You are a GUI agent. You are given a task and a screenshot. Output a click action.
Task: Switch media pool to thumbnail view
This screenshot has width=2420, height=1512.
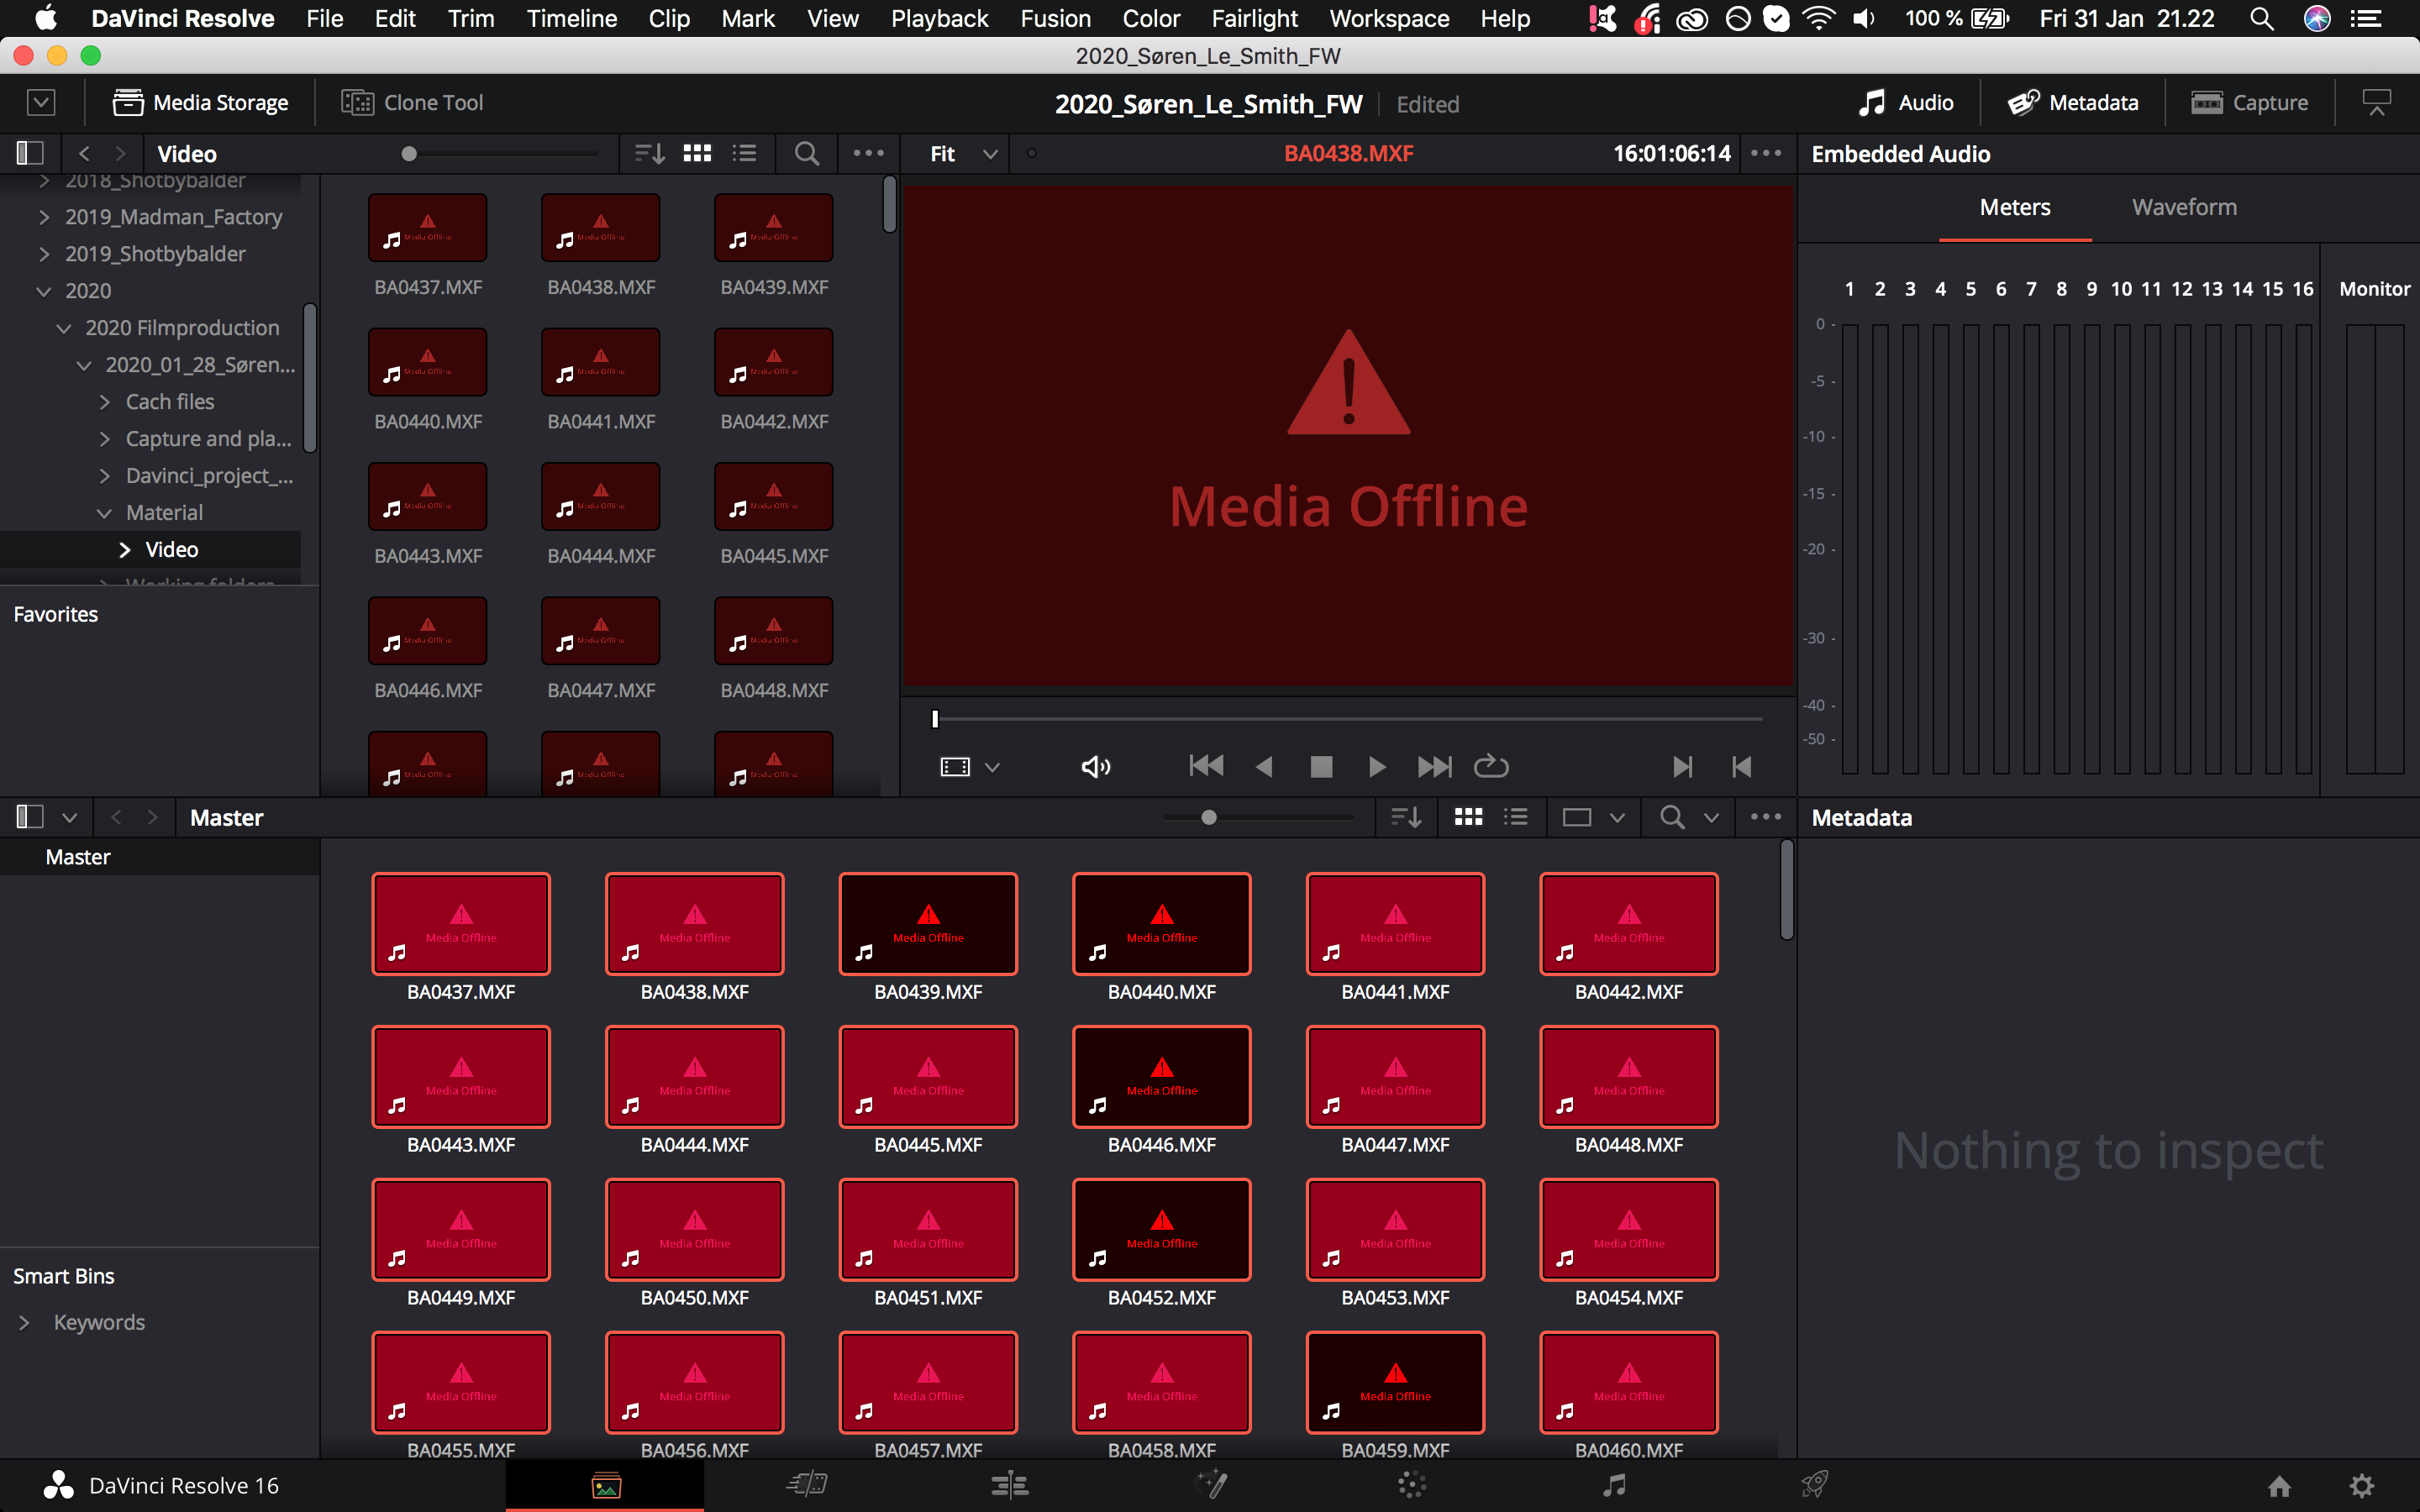(1468, 818)
